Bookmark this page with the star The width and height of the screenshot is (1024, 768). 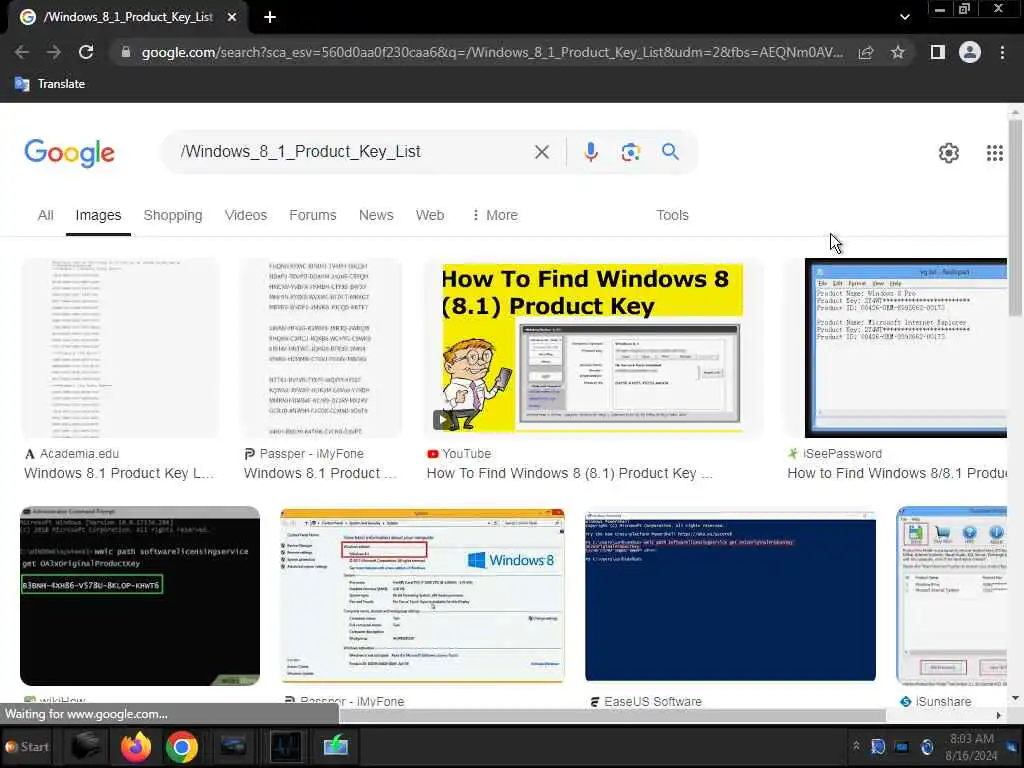(x=898, y=52)
